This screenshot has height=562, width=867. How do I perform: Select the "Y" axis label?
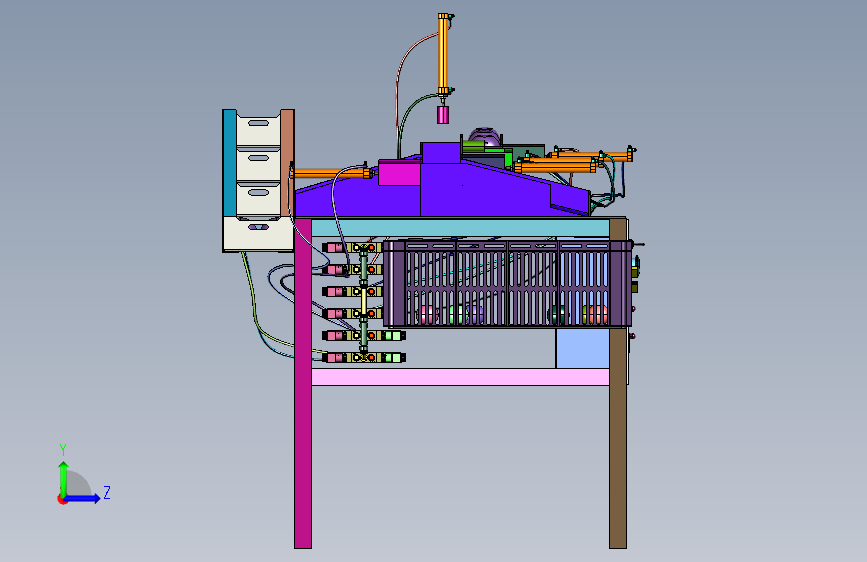(x=63, y=449)
